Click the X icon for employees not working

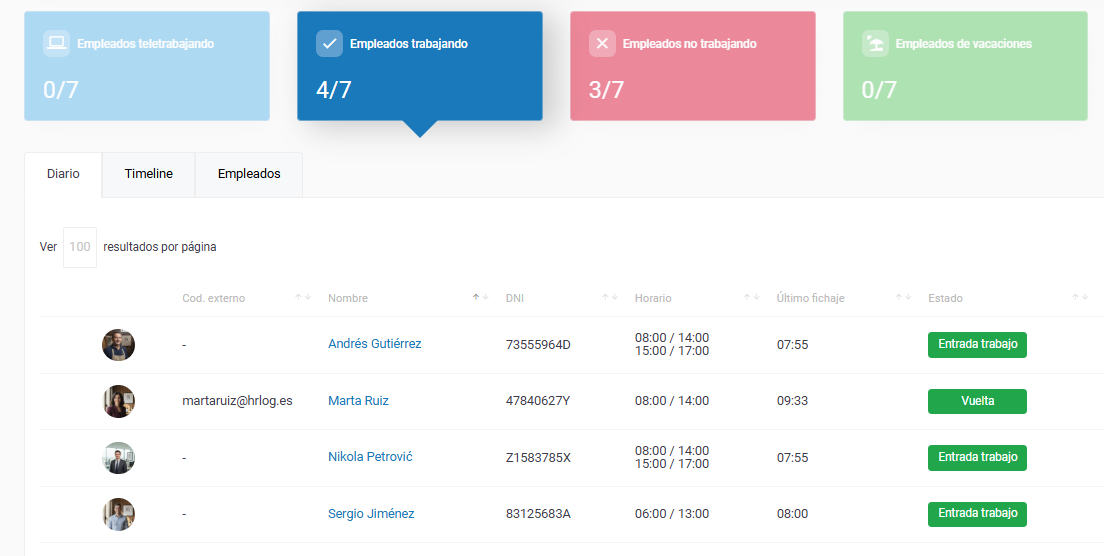602,43
